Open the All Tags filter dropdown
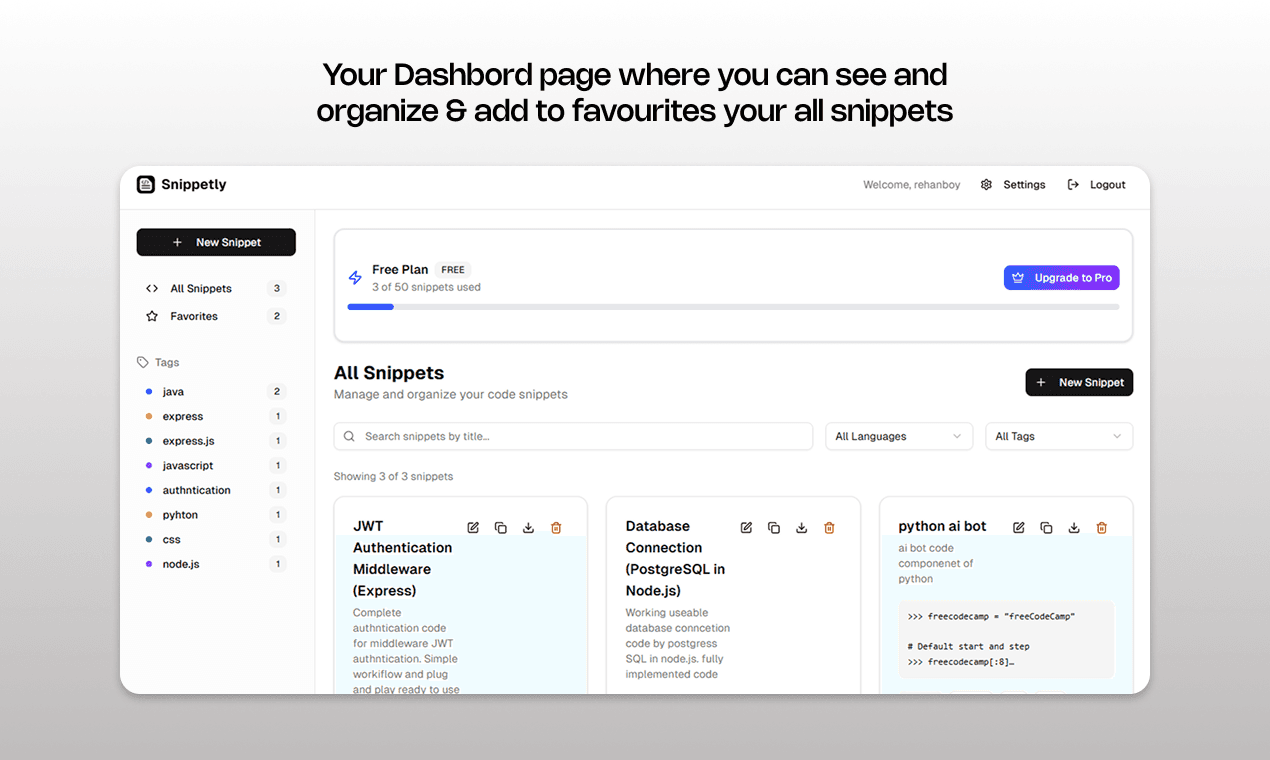This screenshot has height=760, width=1270. click(1058, 436)
